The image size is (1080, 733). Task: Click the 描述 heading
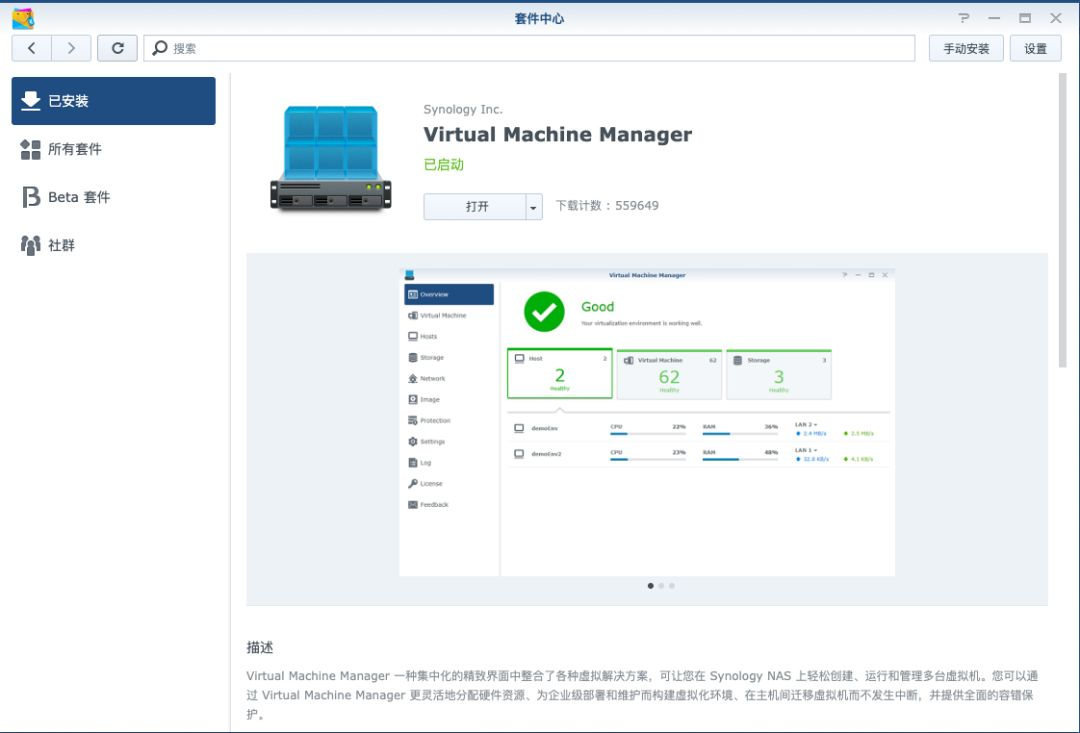point(260,648)
